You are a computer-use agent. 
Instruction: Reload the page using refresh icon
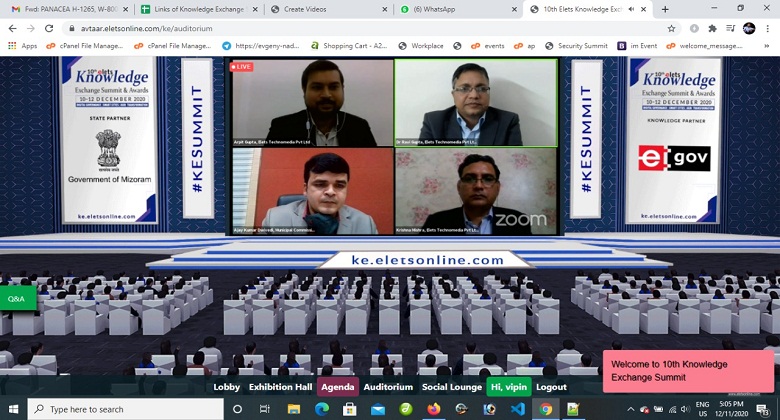click(48, 28)
